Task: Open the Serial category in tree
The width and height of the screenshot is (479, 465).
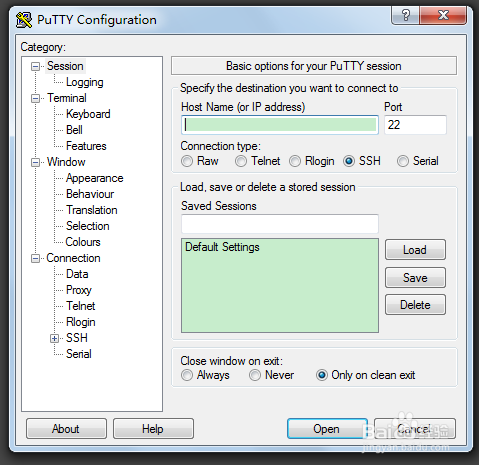Action: 79,354
